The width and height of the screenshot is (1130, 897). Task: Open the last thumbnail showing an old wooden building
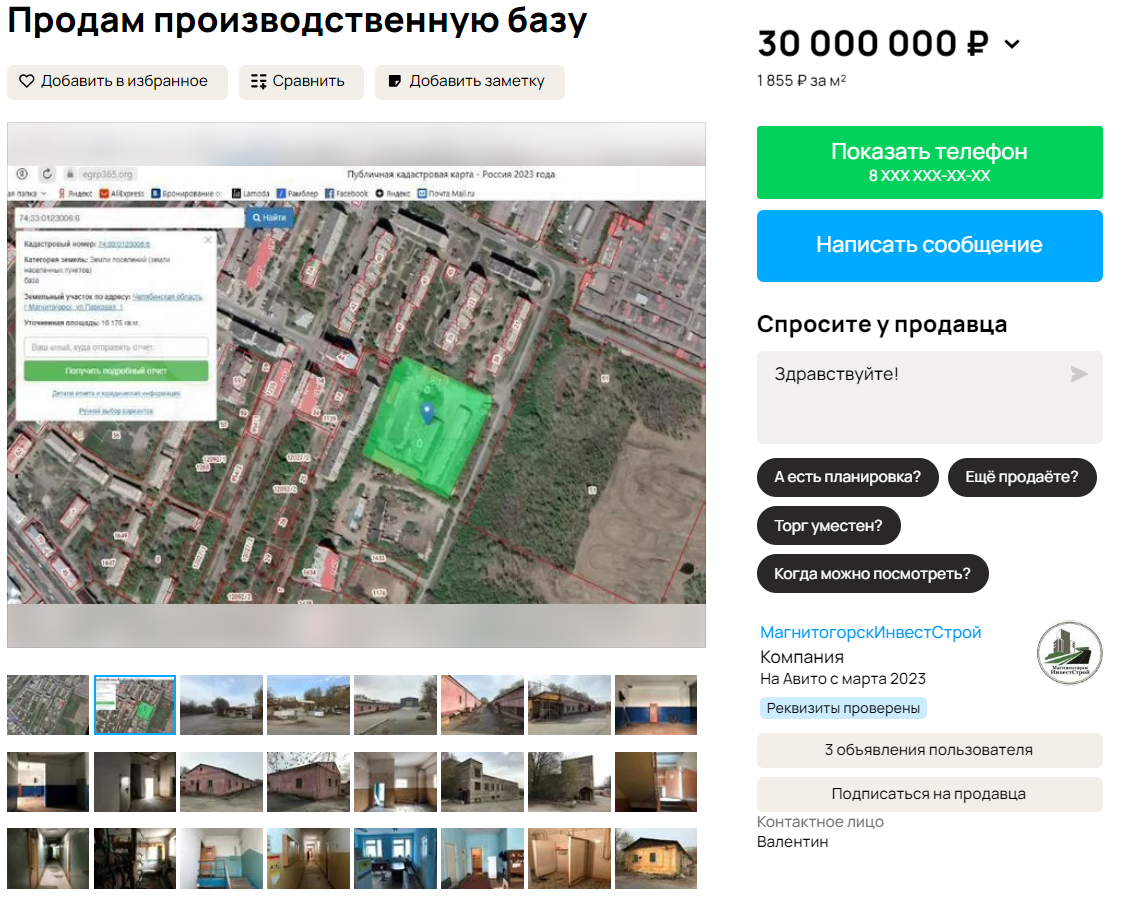(x=655, y=859)
